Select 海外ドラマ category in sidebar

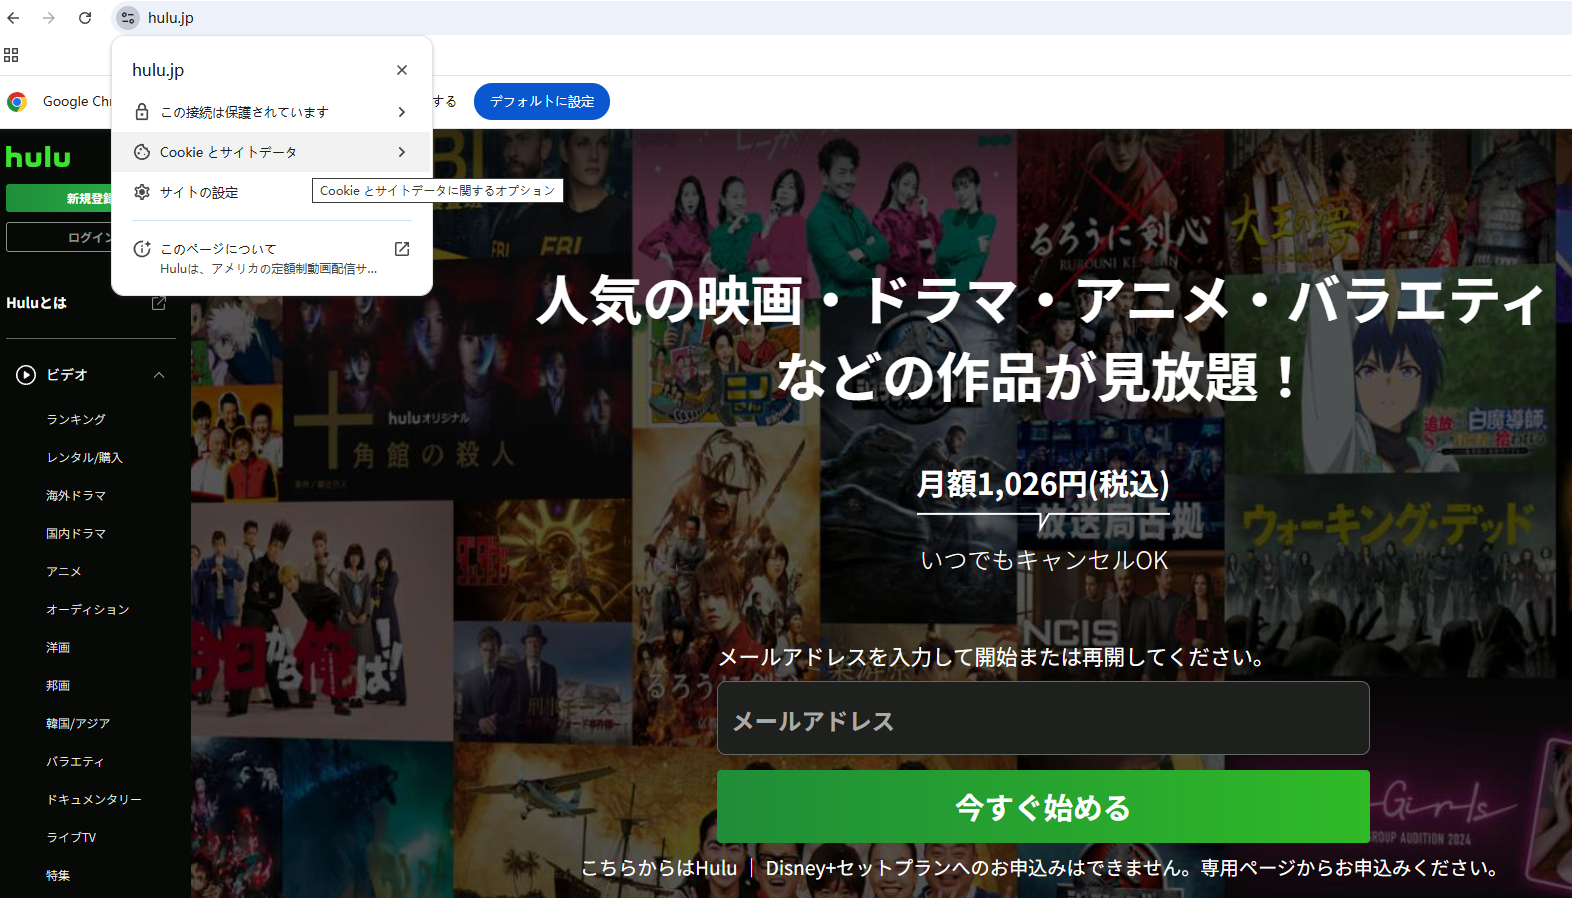76,495
